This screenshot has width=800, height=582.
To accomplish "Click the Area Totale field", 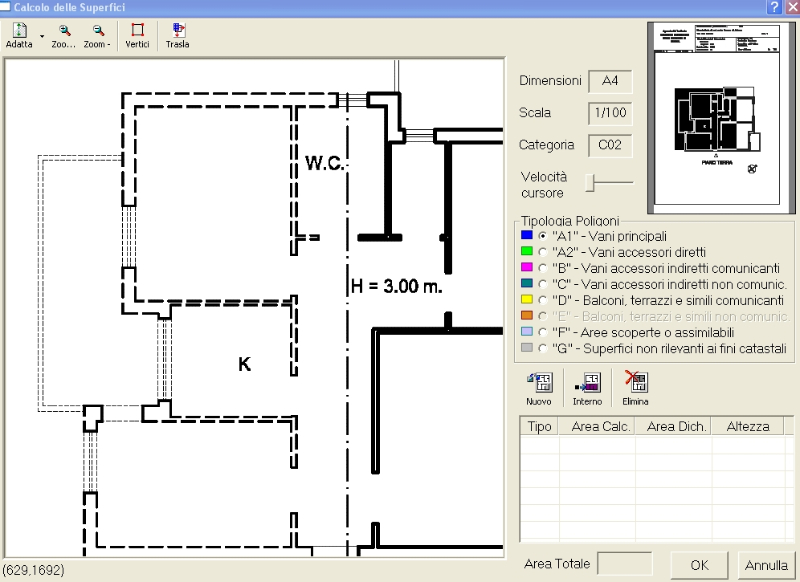I will tap(624, 564).
